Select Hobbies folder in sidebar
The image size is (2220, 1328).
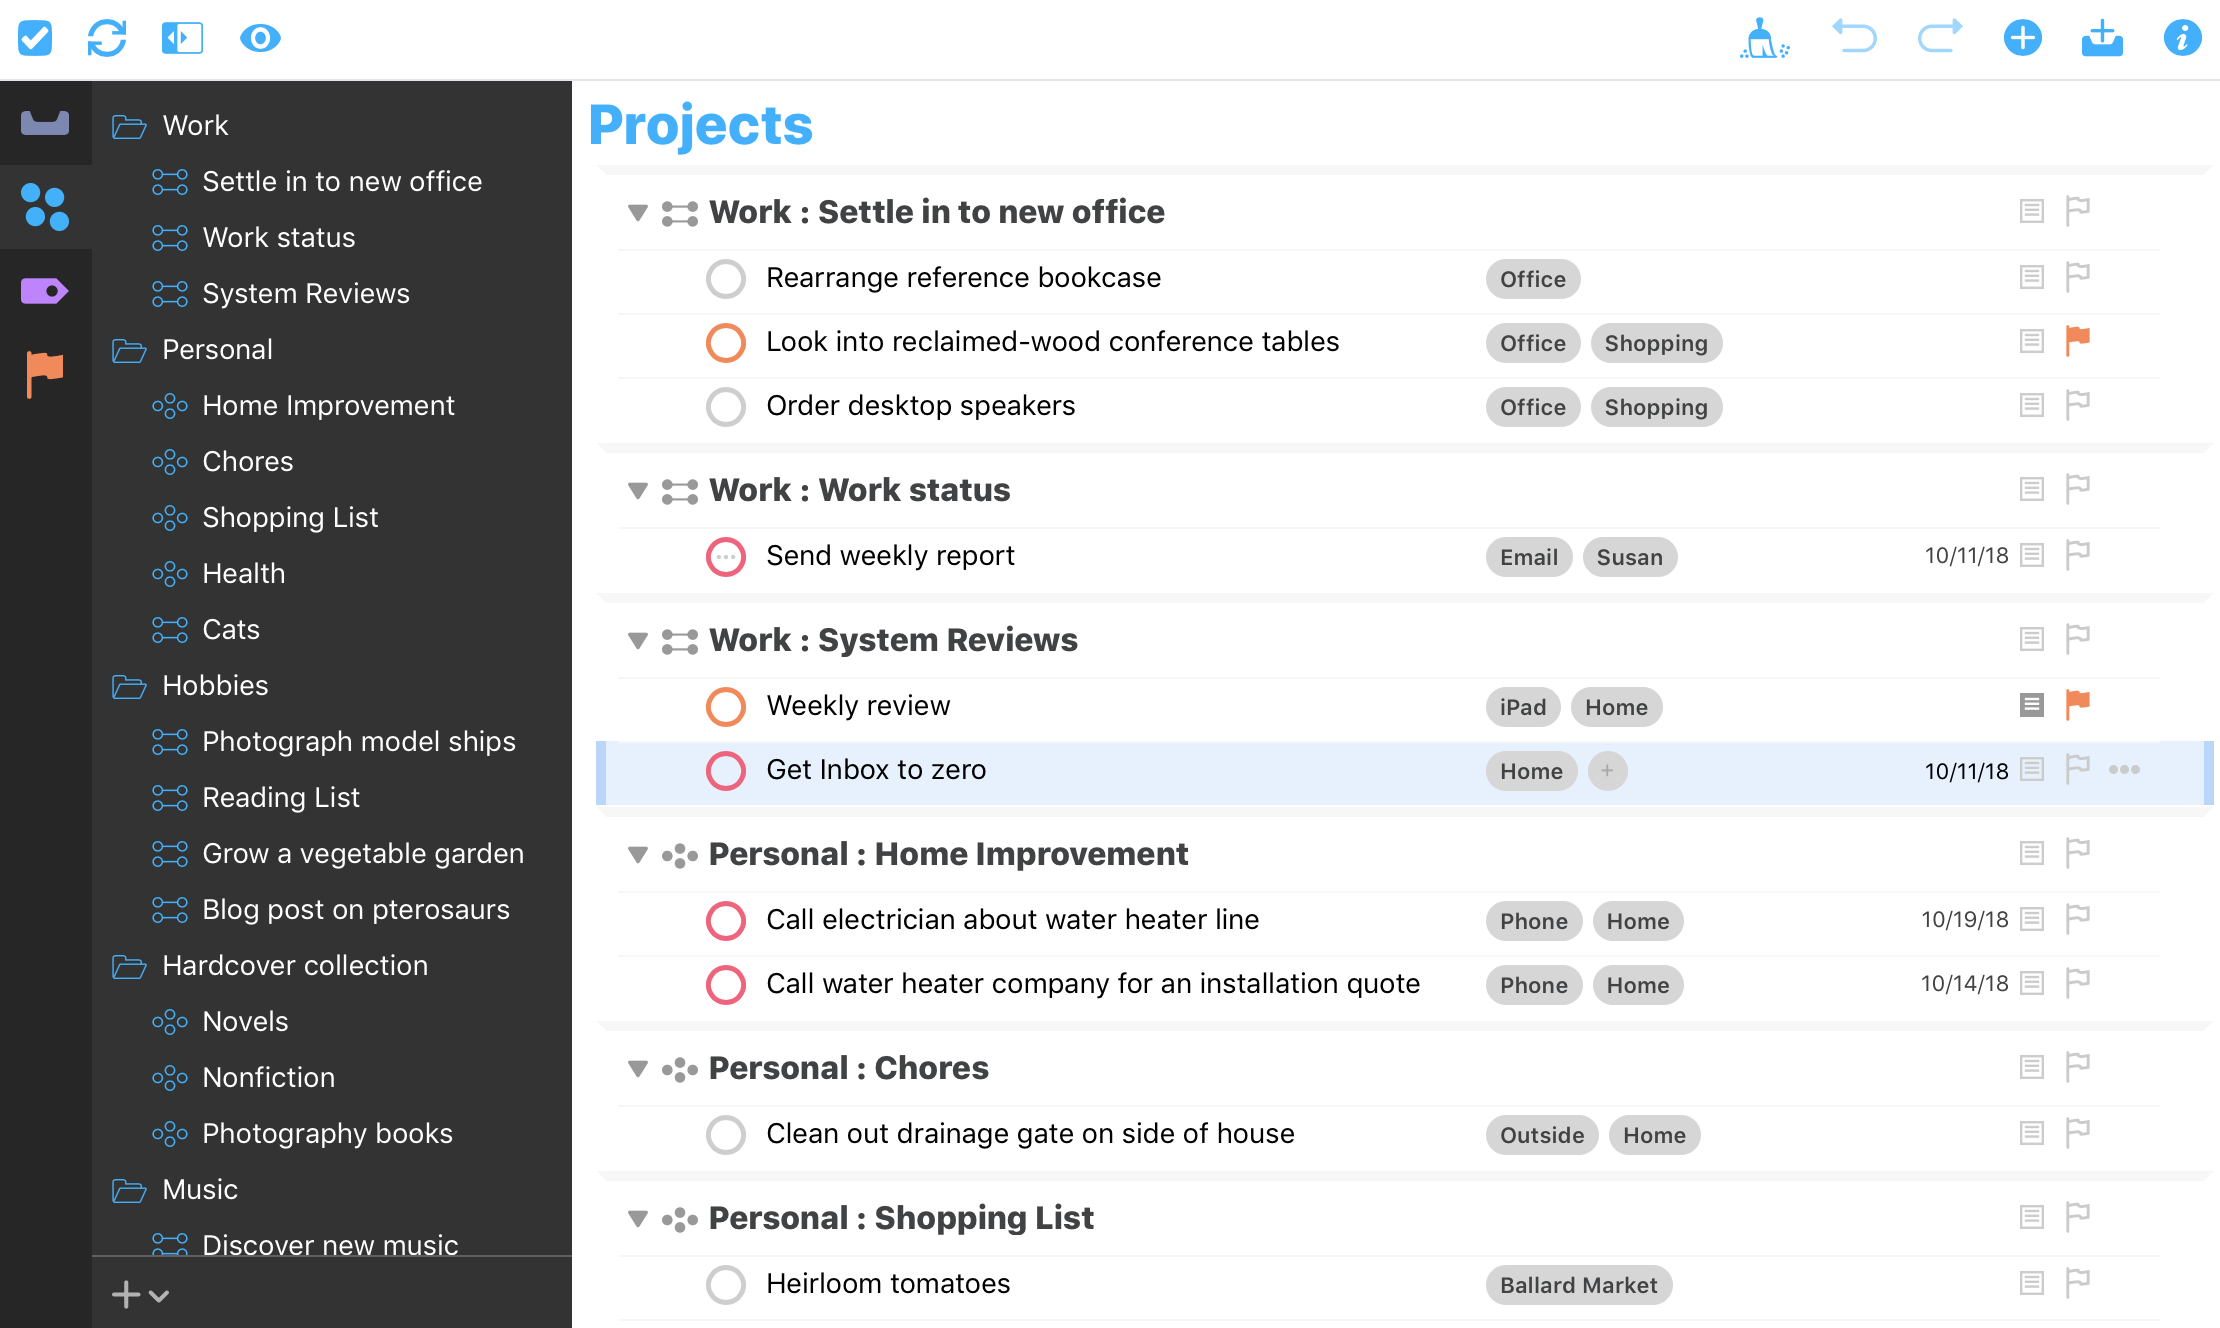point(215,685)
